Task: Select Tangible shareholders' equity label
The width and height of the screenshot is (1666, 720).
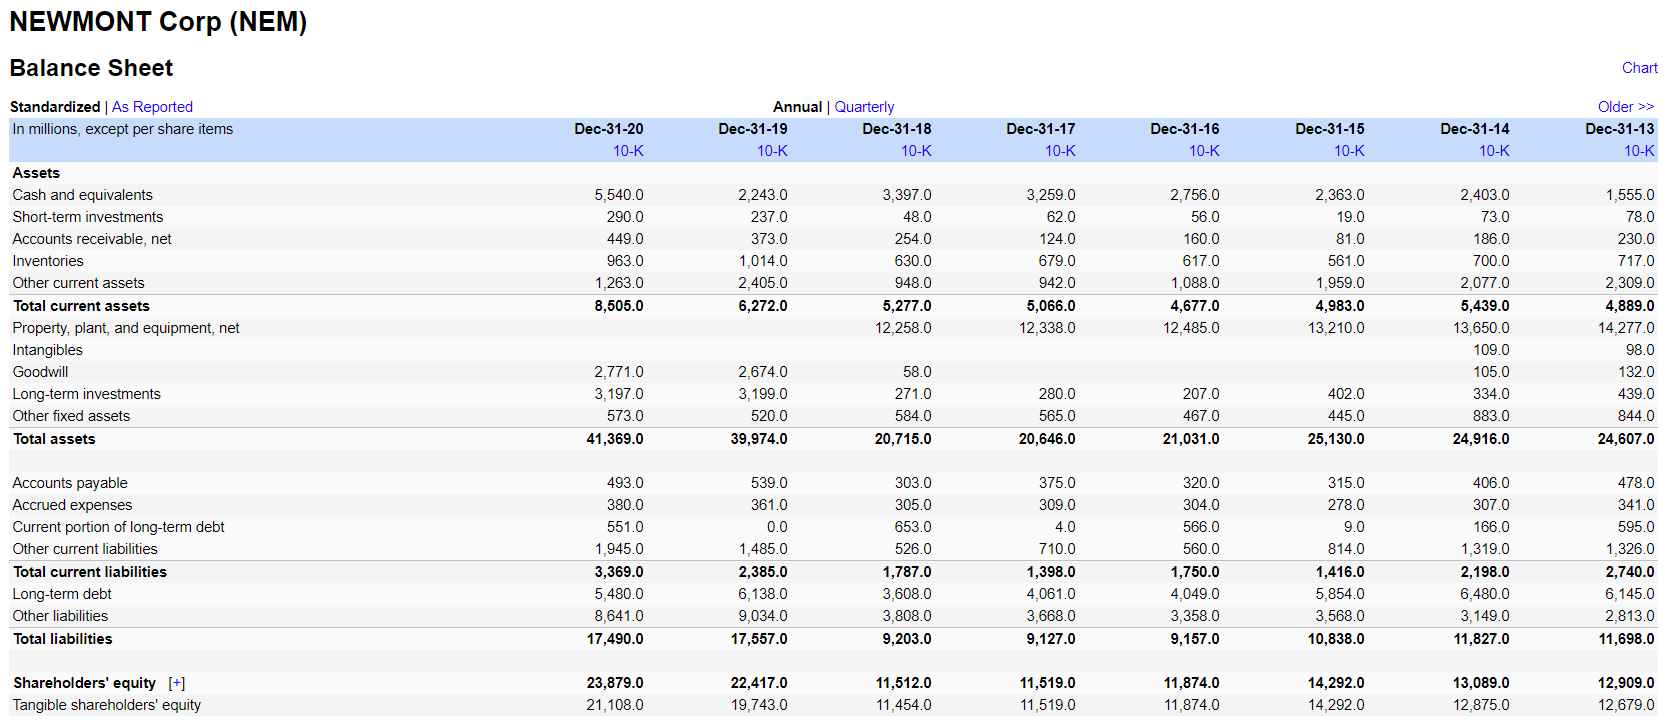Action: click(x=106, y=705)
